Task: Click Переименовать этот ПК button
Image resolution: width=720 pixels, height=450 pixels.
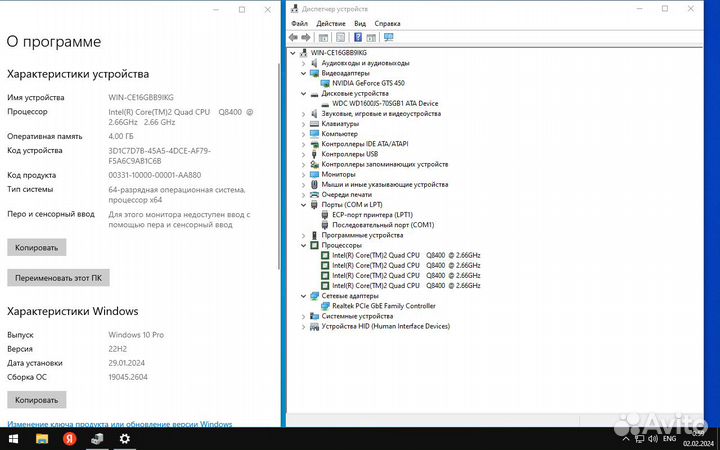Action: (58, 278)
